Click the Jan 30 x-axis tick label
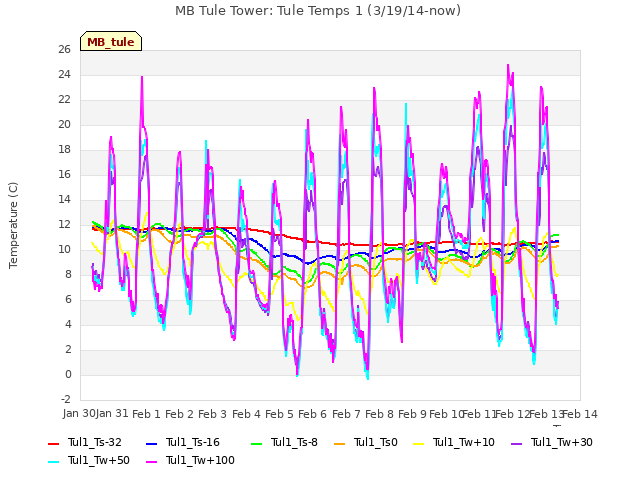The height and width of the screenshot is (480, 640). (x=79, y=413)
